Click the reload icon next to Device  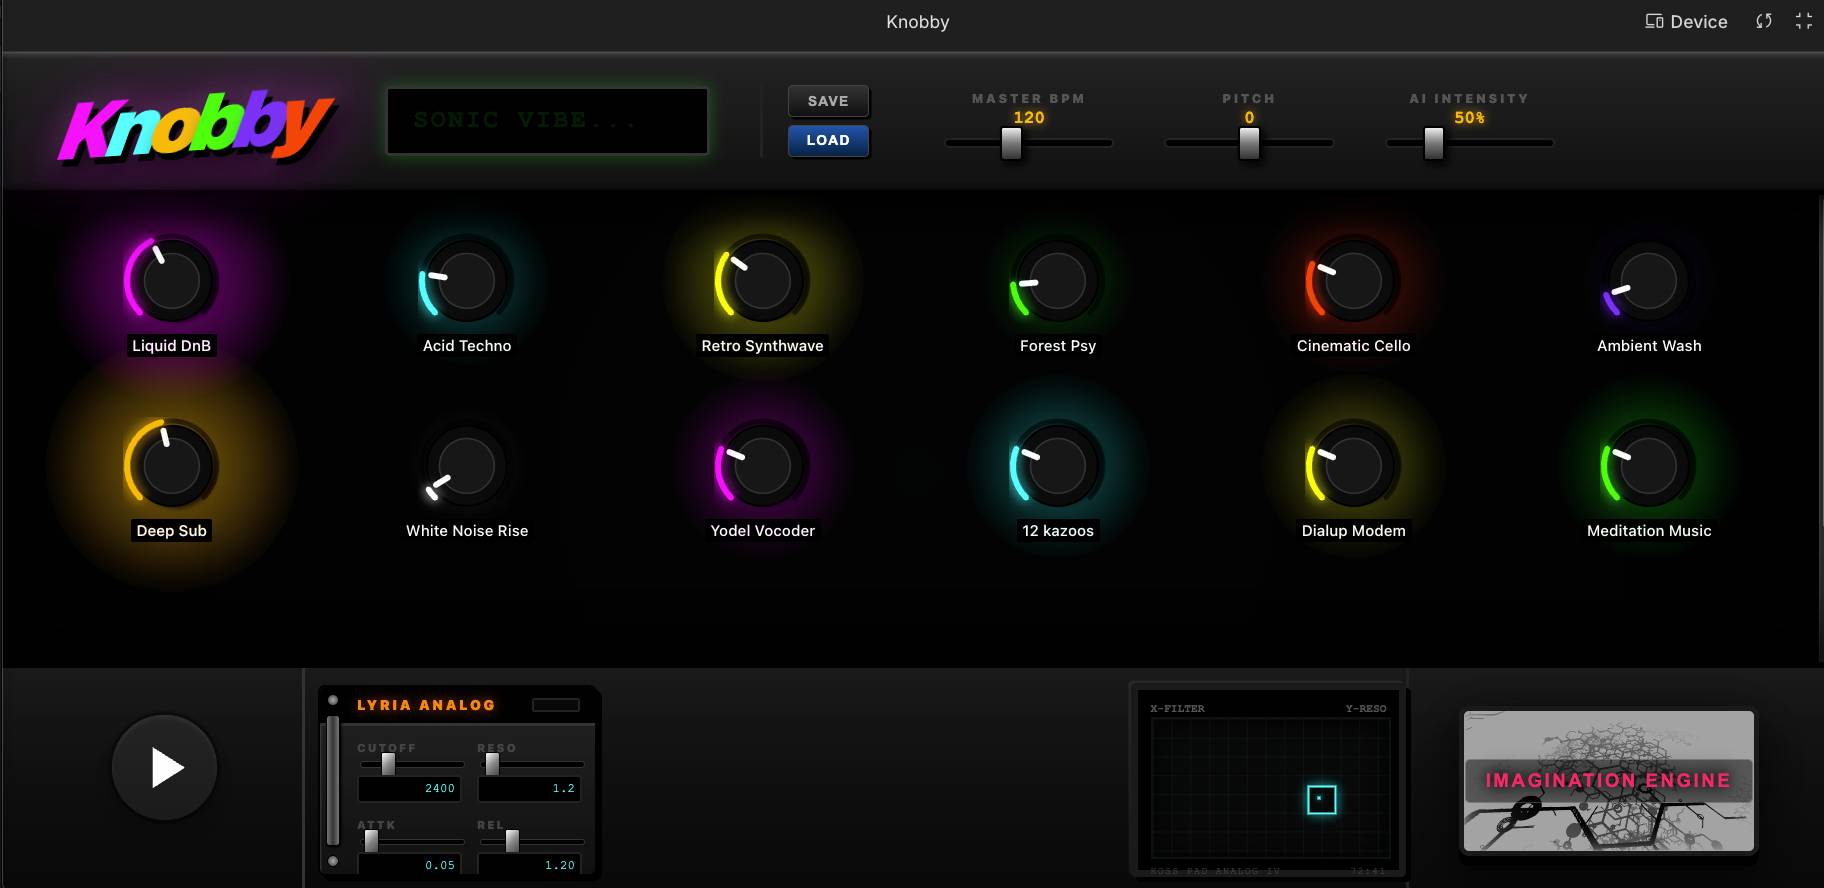click(1764, 21)
